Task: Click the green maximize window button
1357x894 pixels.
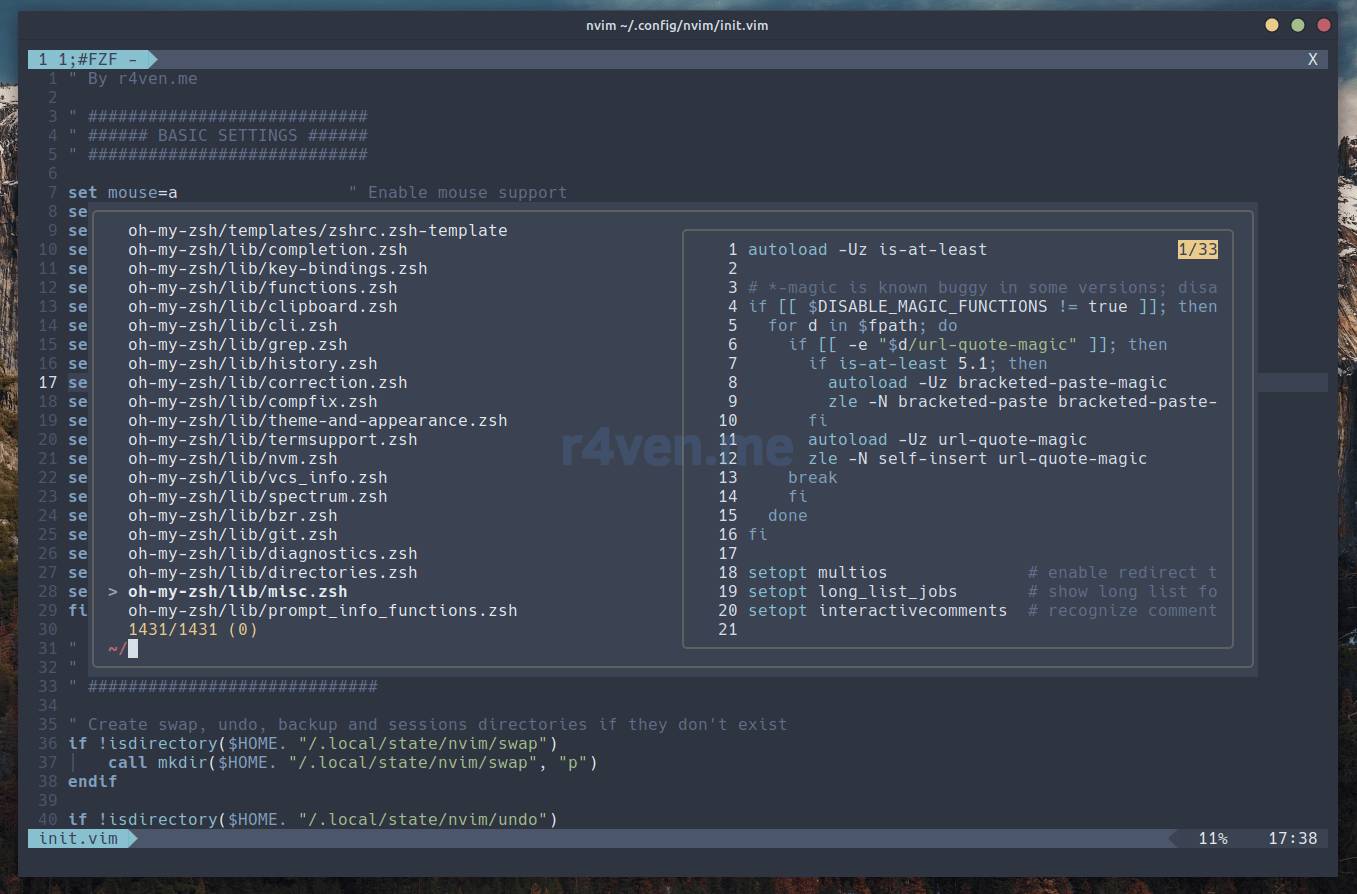Action: (x=1297, y=25)
